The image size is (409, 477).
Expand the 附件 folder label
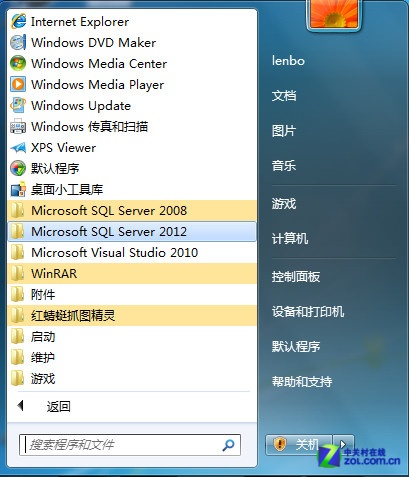point(43,295)
